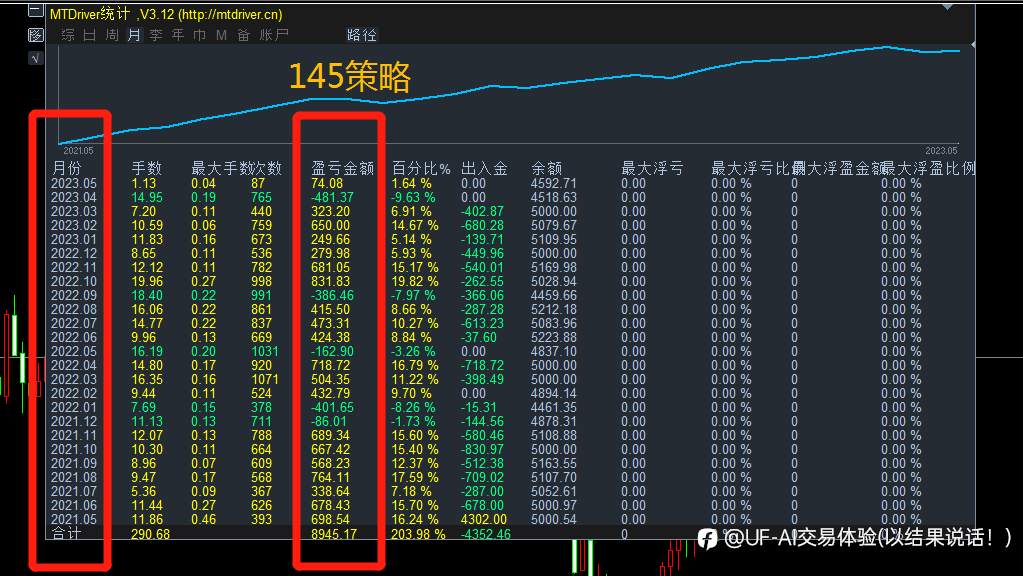1023x576 pixels.
Task: Click percentage value 19.82 %
Action: pyautogui.click(x=415, y=281)
